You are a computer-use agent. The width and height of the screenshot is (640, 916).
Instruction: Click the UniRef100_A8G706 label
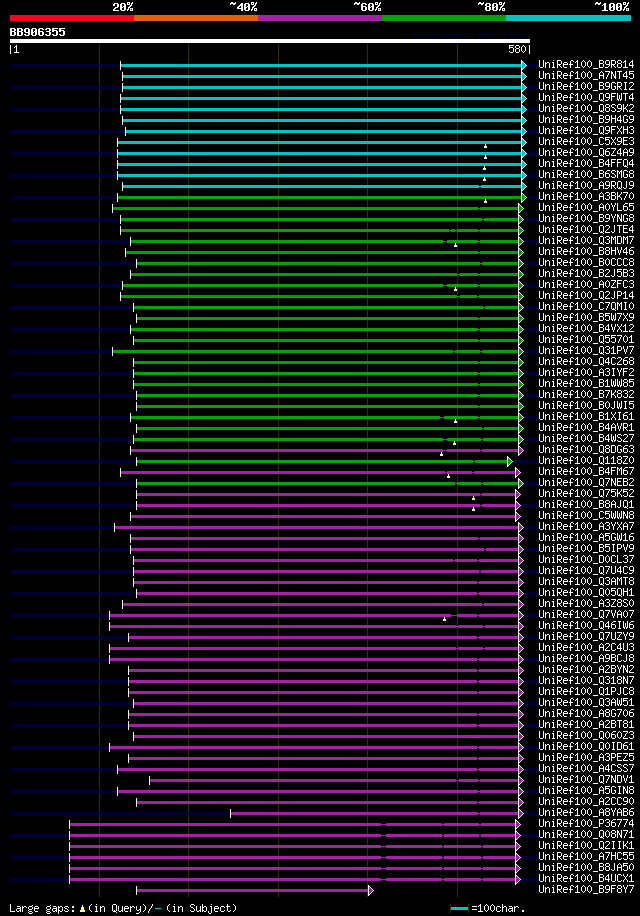click(x=586, y=713)
